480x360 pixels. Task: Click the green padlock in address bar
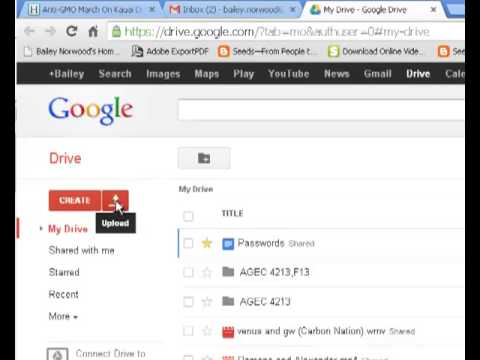click(116, 32)
